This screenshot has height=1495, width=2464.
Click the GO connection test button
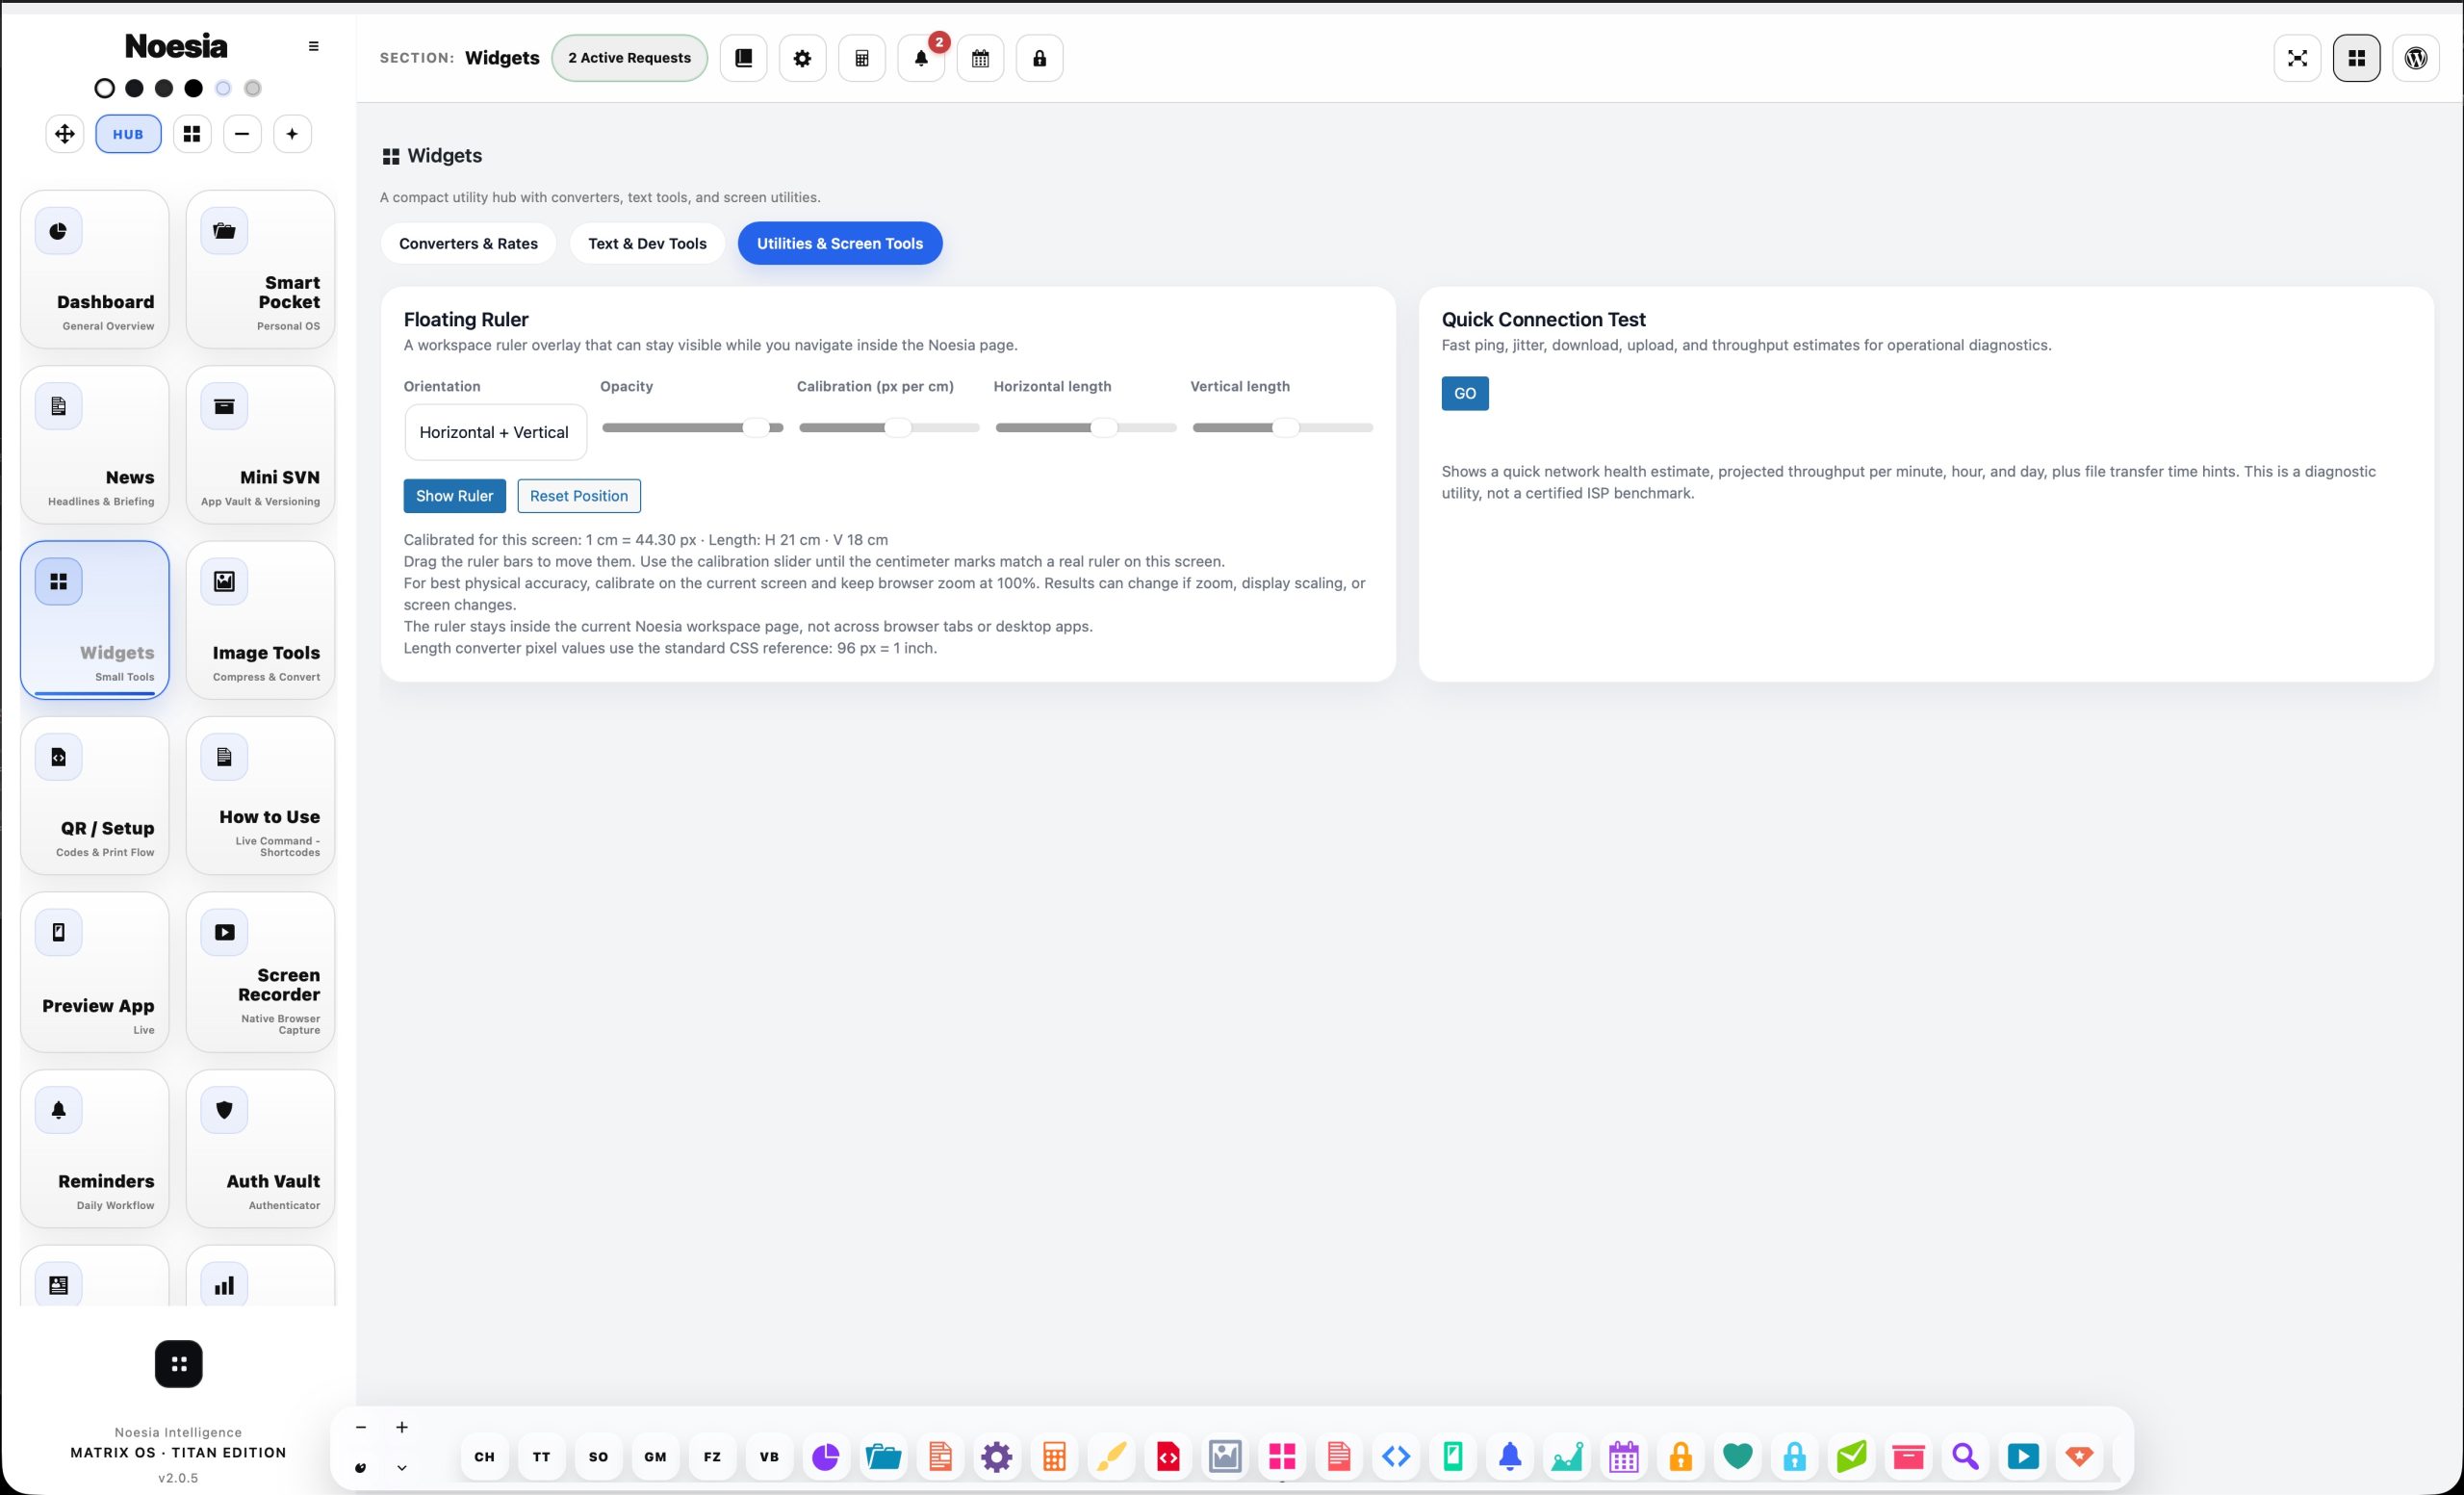pyautogui.click(x=1465, y=394)
